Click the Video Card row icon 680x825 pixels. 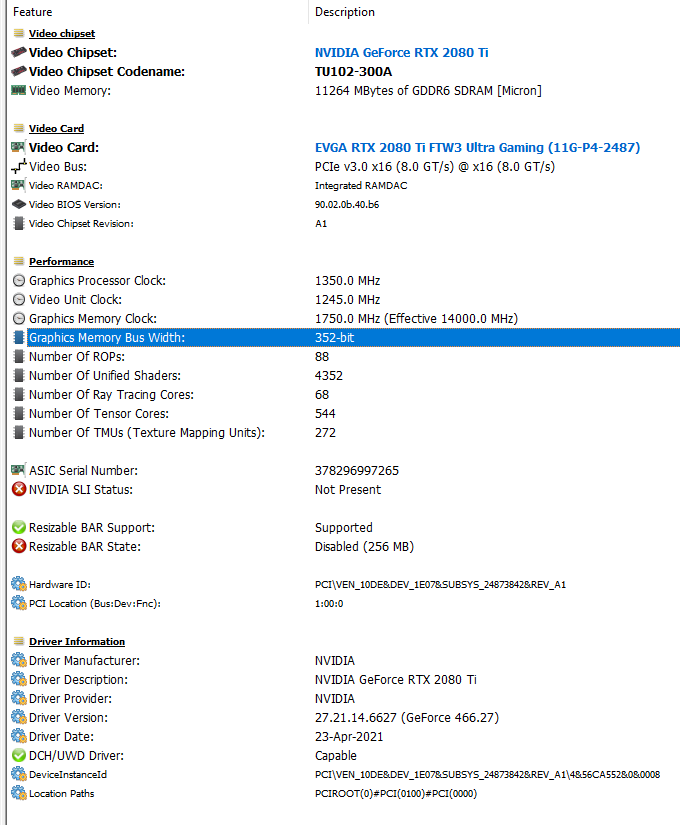pos(18,147)
